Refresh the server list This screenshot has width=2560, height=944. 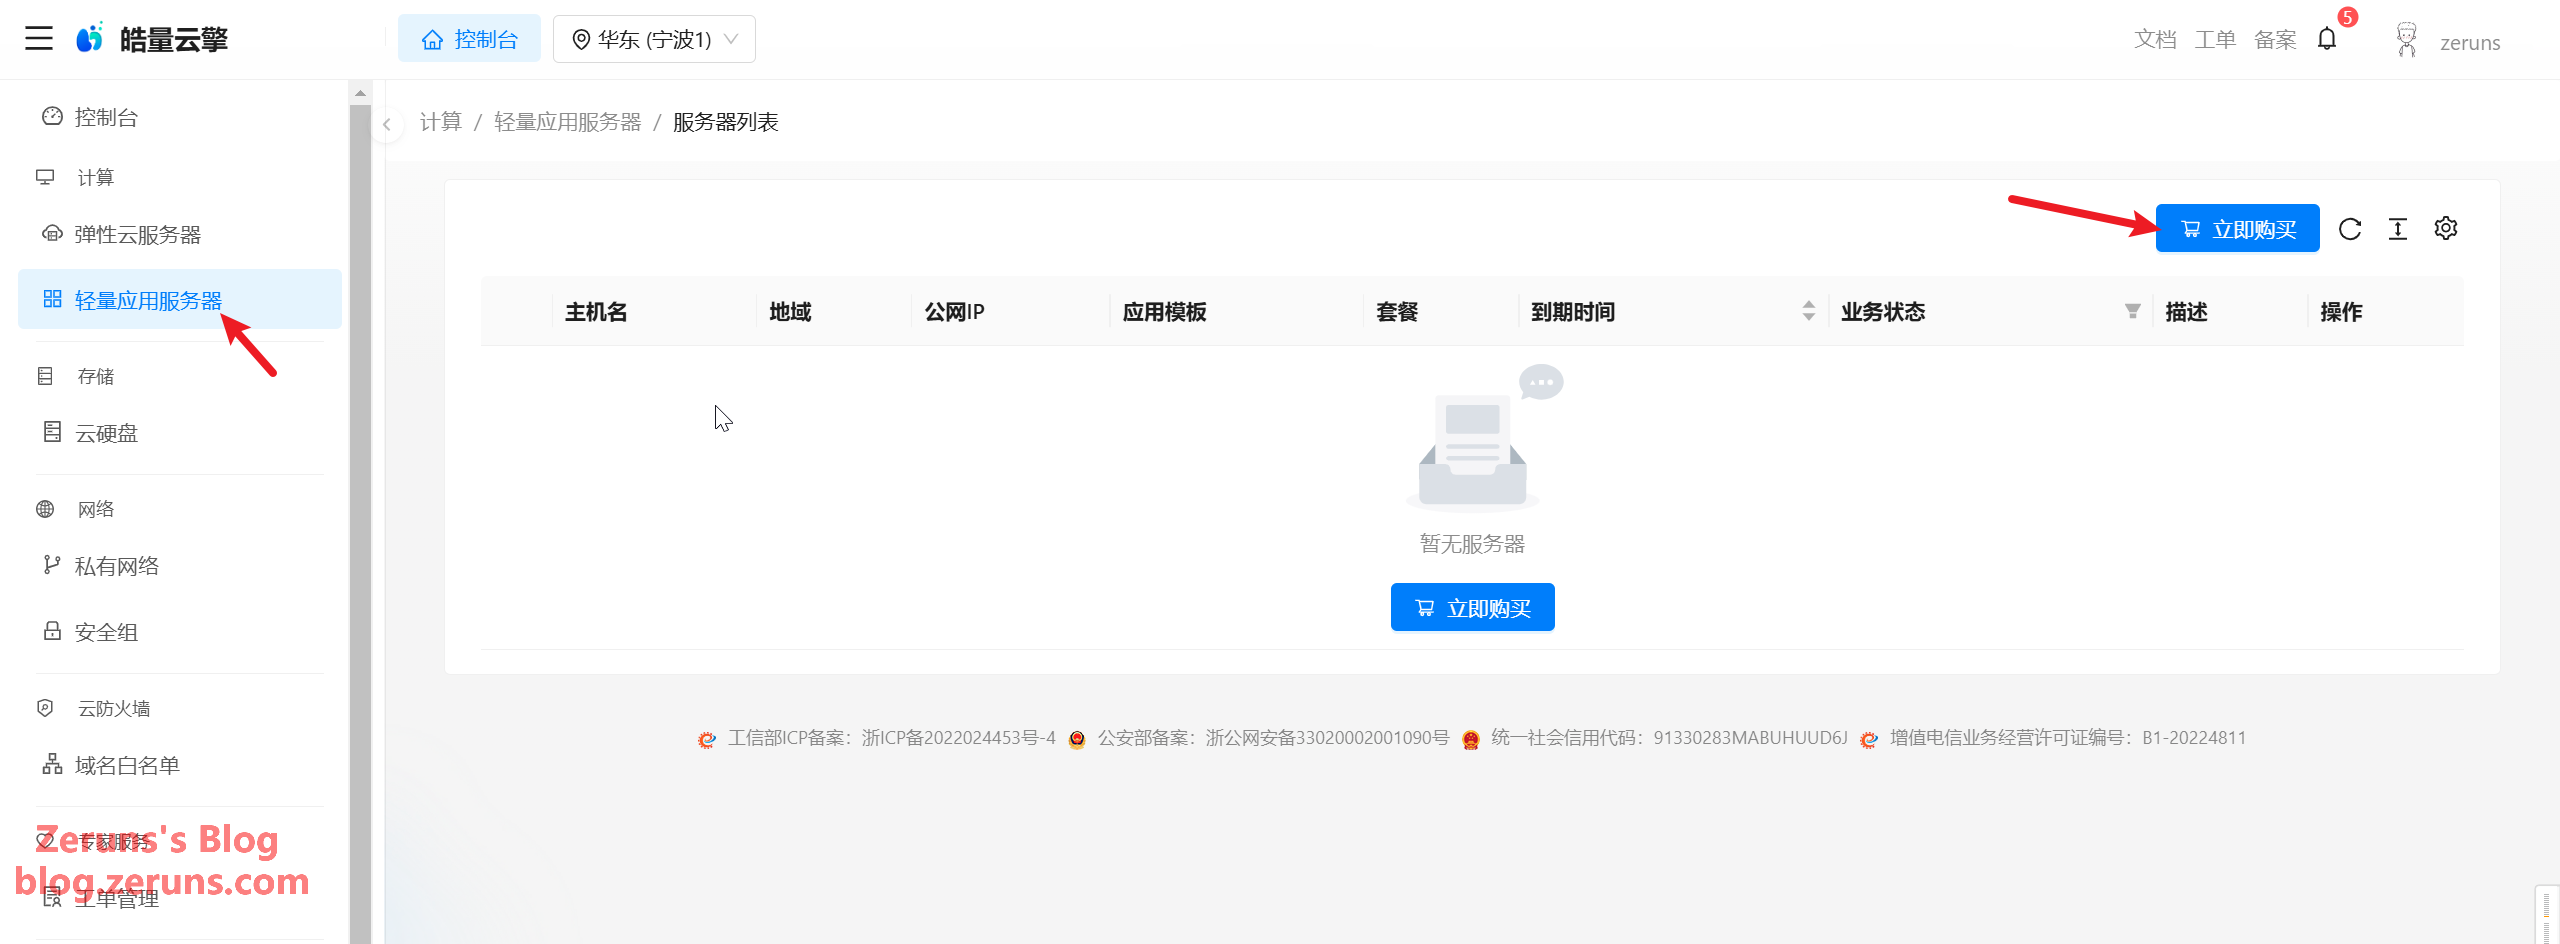2350,229
